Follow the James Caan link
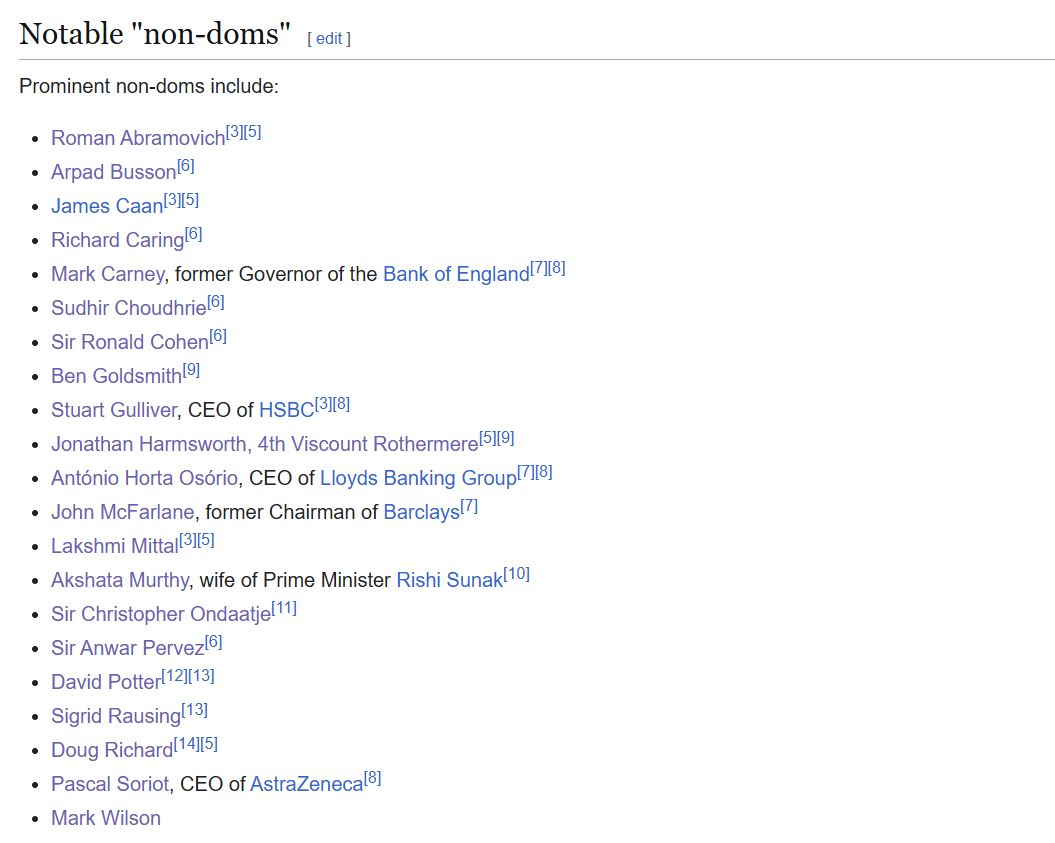Viewport: 1055px width, 843px height. (107, 206)
